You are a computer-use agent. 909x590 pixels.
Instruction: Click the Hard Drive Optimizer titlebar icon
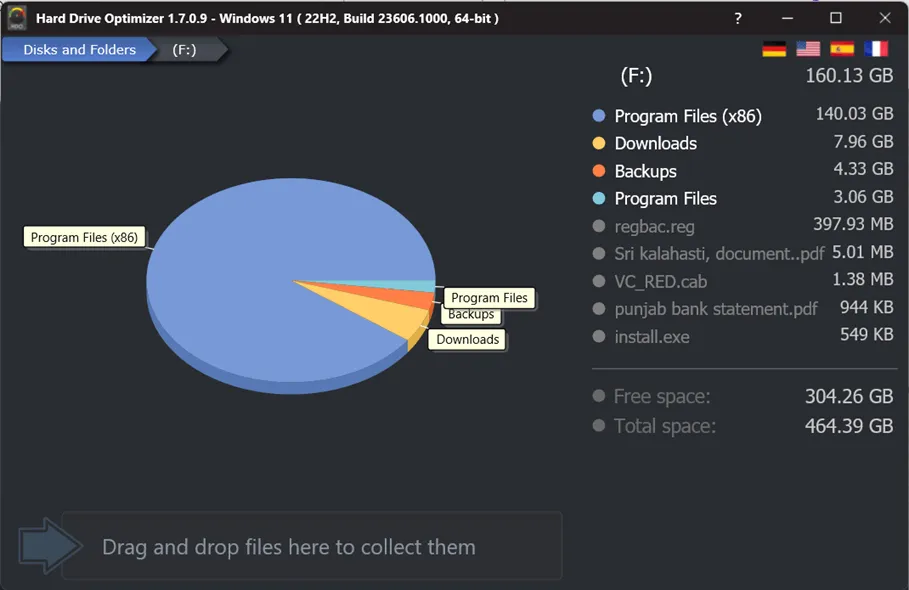point(16,17)
